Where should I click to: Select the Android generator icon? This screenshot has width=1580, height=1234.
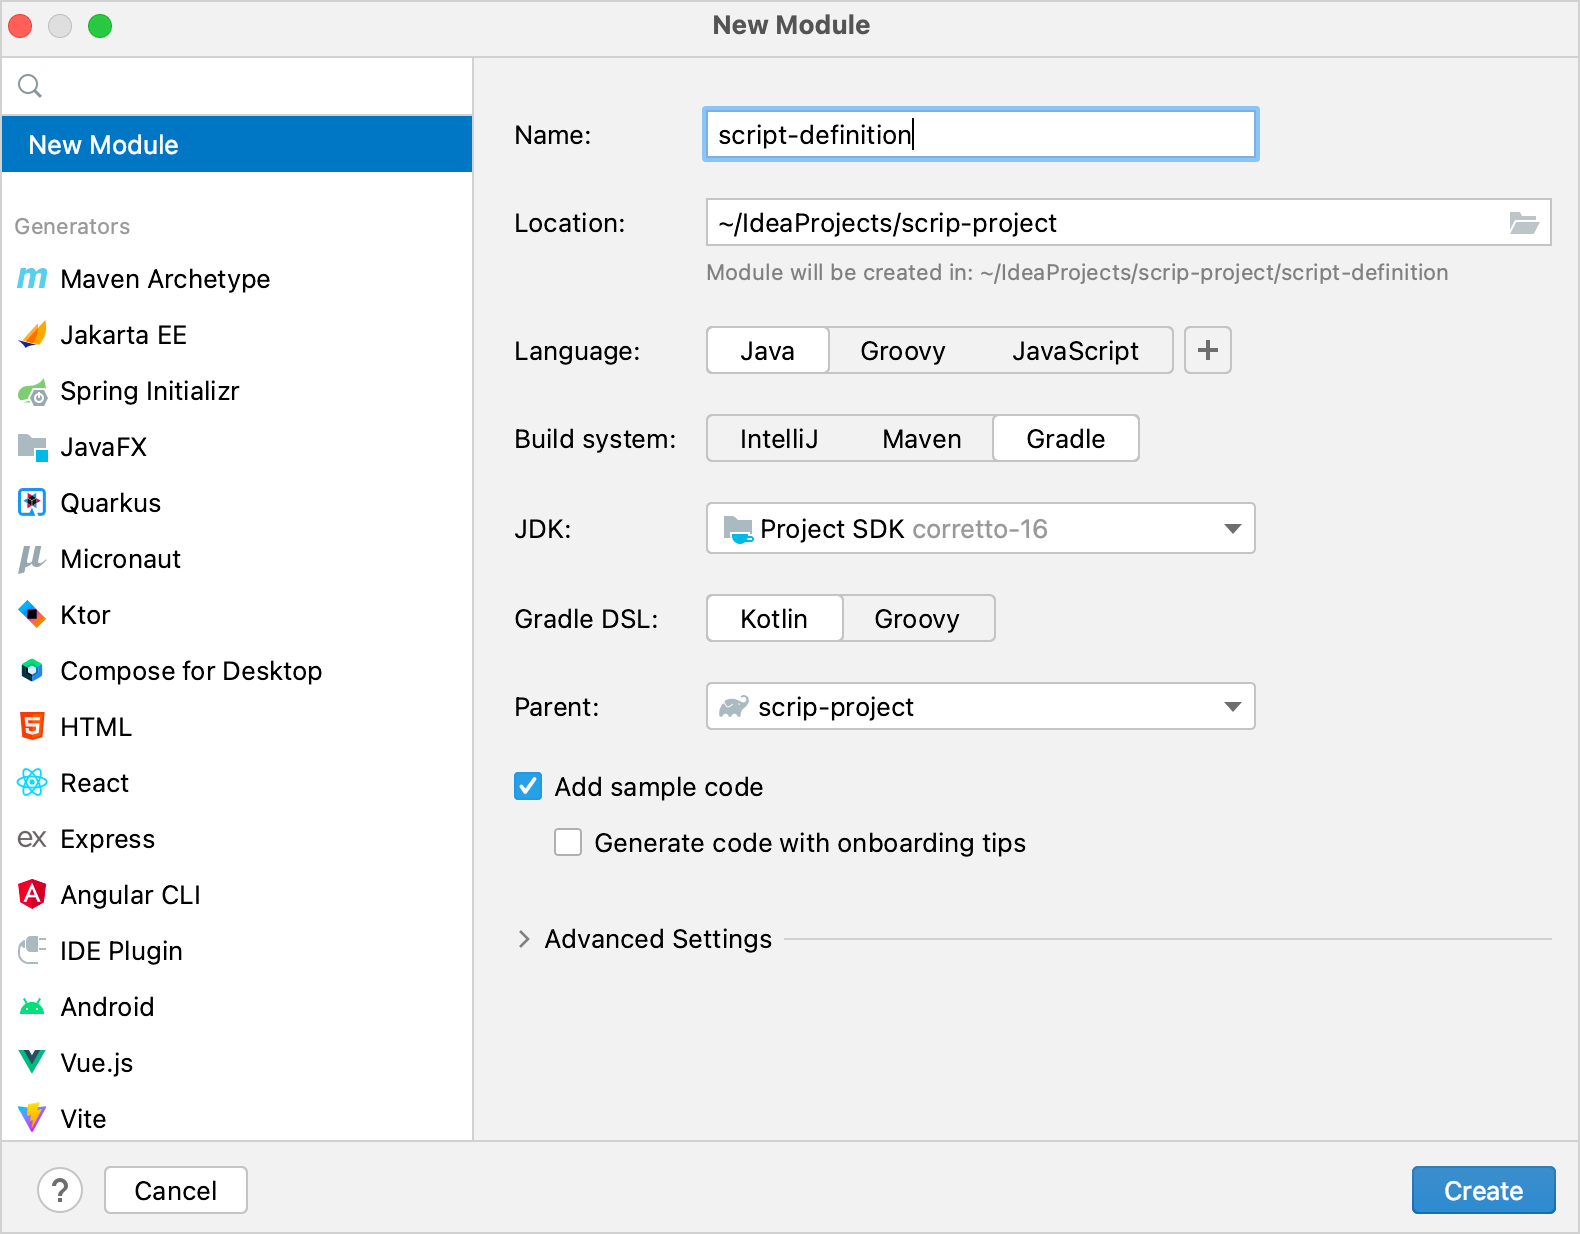[32, 1007]
